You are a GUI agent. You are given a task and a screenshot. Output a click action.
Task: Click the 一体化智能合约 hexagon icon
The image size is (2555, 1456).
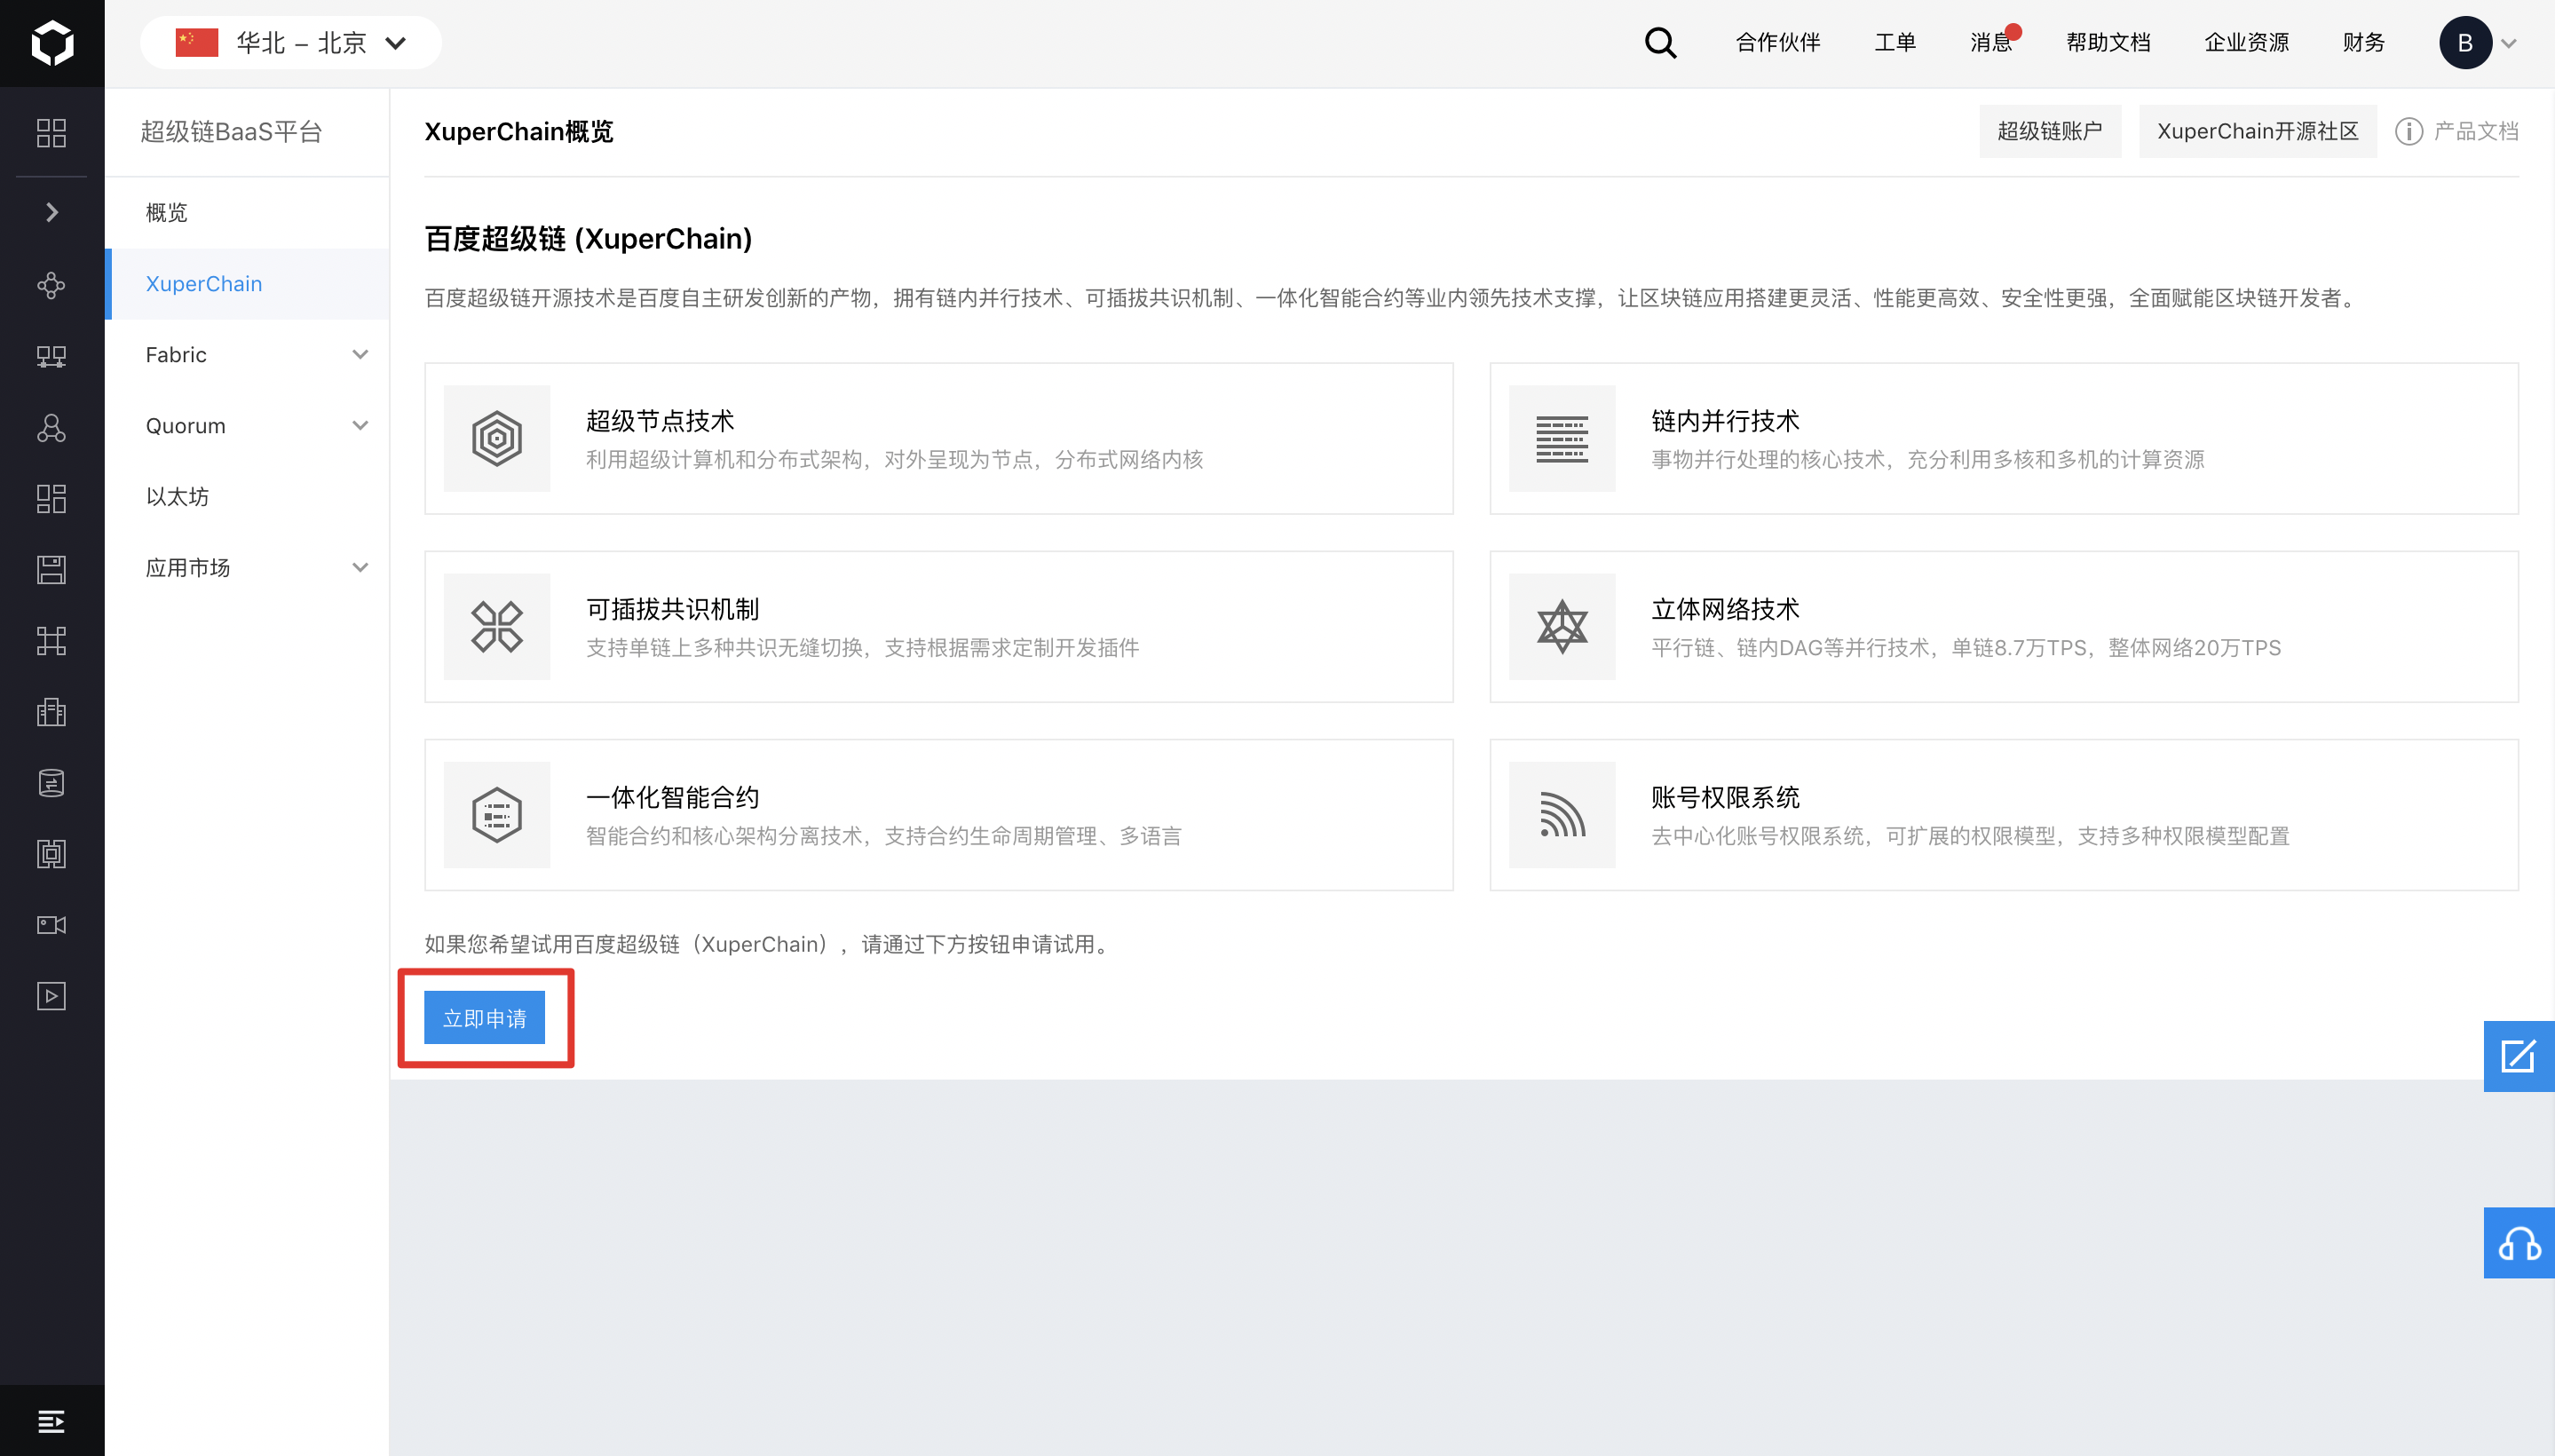(497, 814)
